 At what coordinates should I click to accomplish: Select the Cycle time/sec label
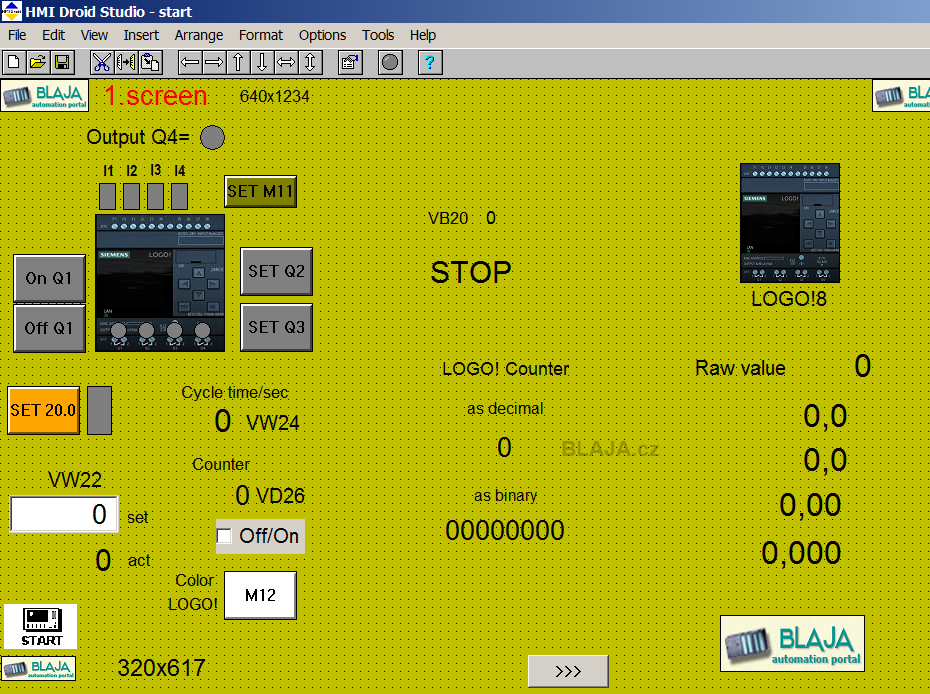pyautogui.click(x=235, y=392)
